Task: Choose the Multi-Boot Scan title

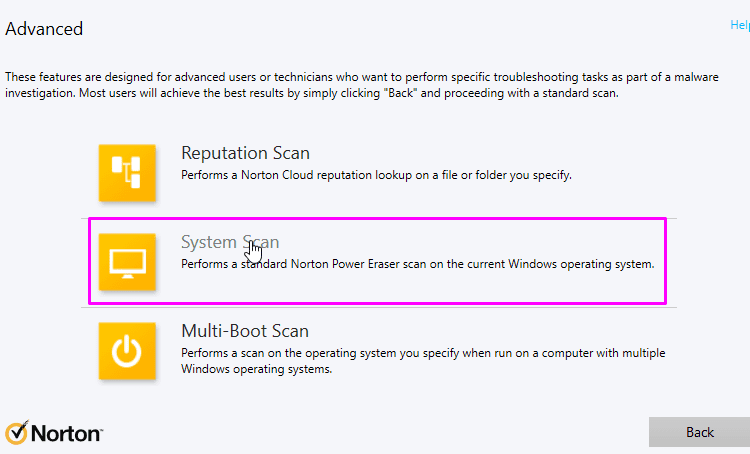Action: [245, 331]
